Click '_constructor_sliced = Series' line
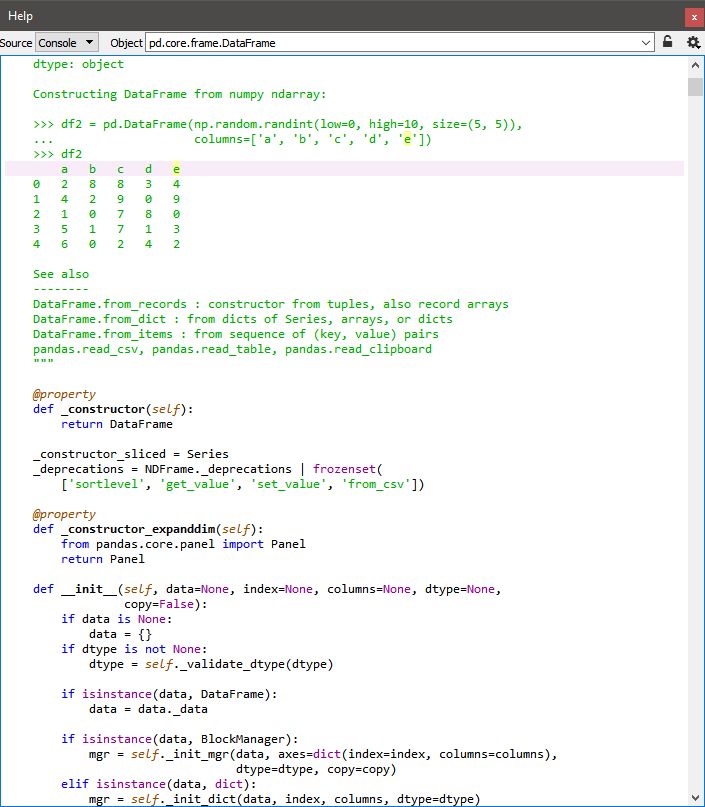Image resolution: width=705 pixels, height=807 pixels. pyautogui.click(x=131, y=454)
